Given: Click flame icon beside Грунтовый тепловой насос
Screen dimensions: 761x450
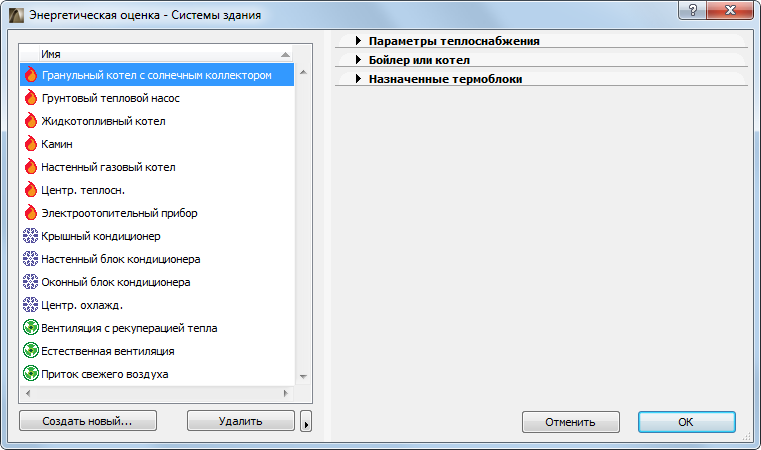Looking at the screenshot, I should [31, 98].
